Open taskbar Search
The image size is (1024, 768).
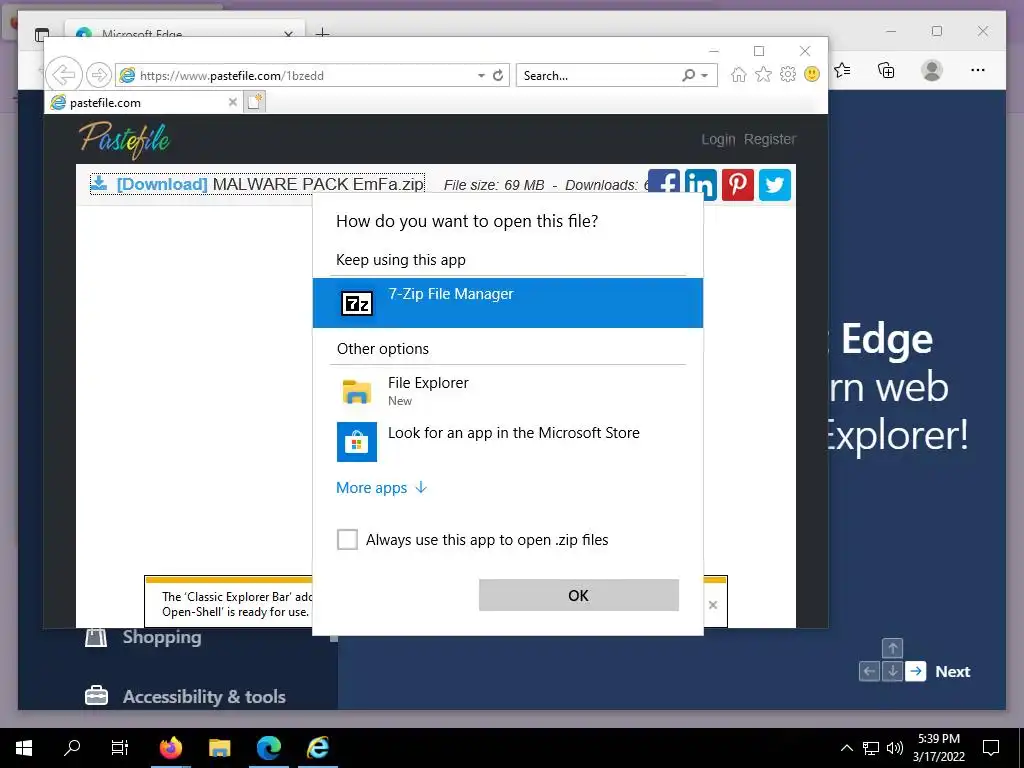pyautogui.click(x=72, y=748)
